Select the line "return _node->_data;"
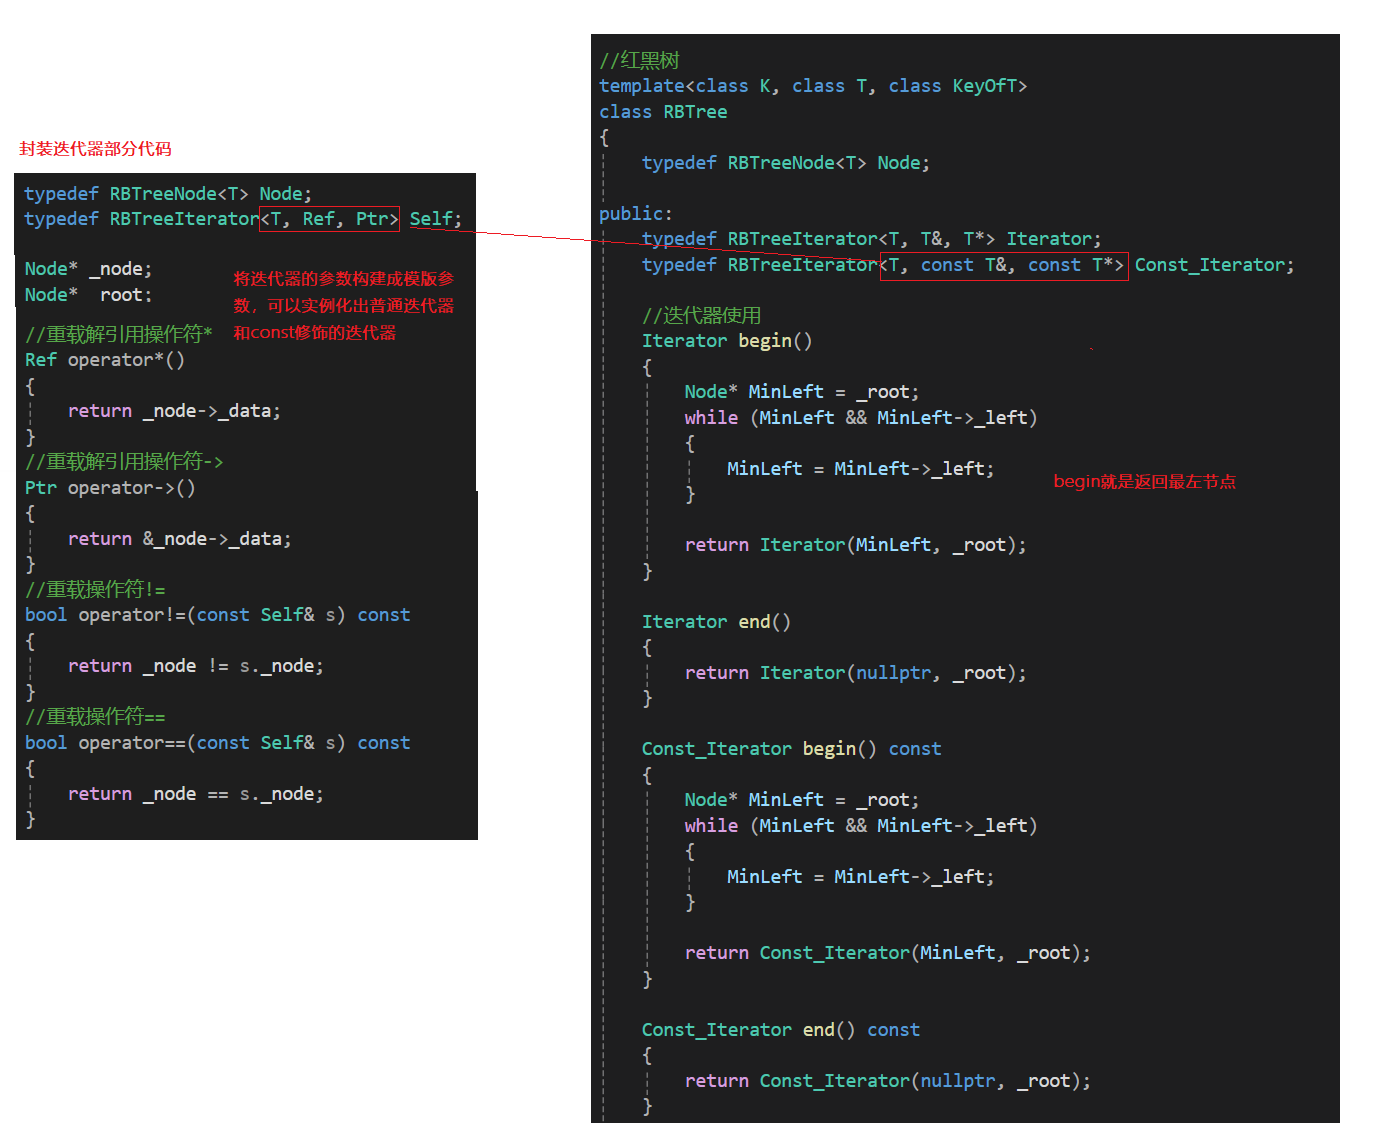Image resolution: width=1385 pixels, height=1144 pixels. point(174,411)
